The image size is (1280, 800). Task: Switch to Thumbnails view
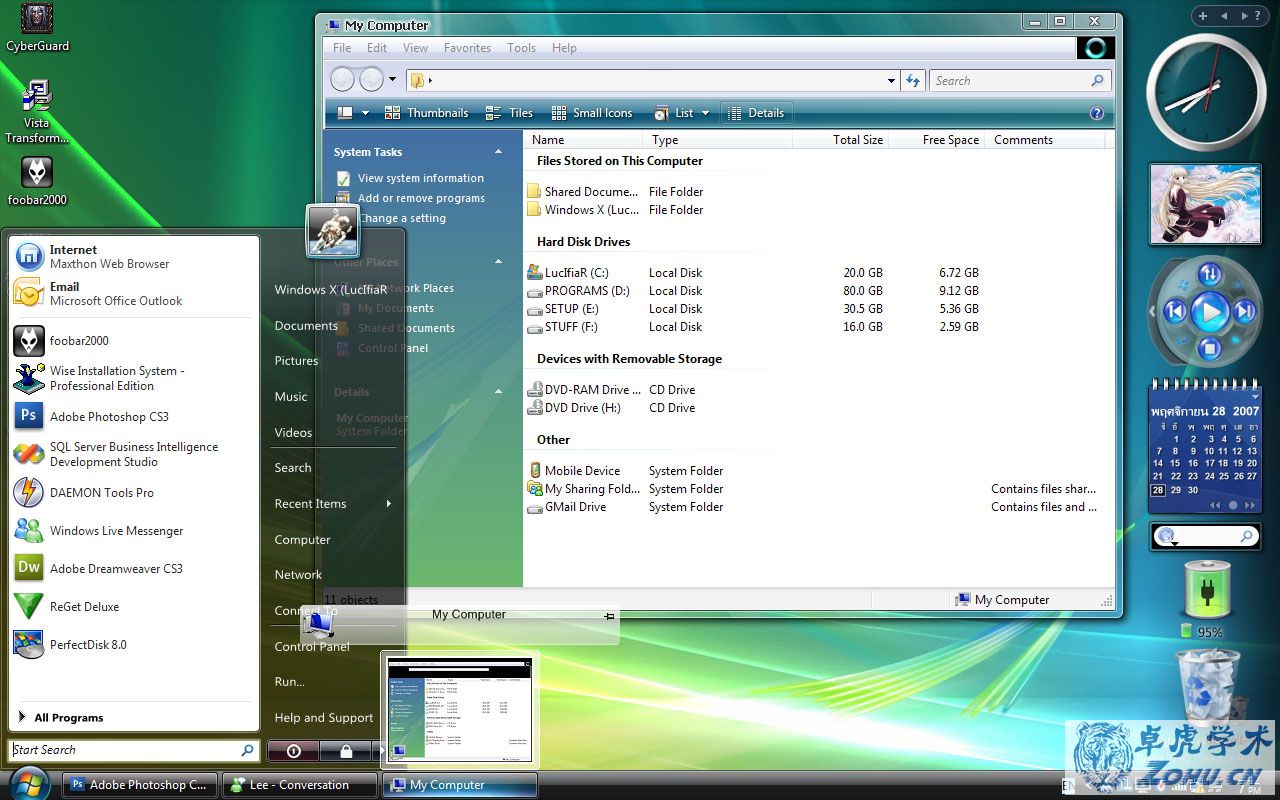point(426,113)
